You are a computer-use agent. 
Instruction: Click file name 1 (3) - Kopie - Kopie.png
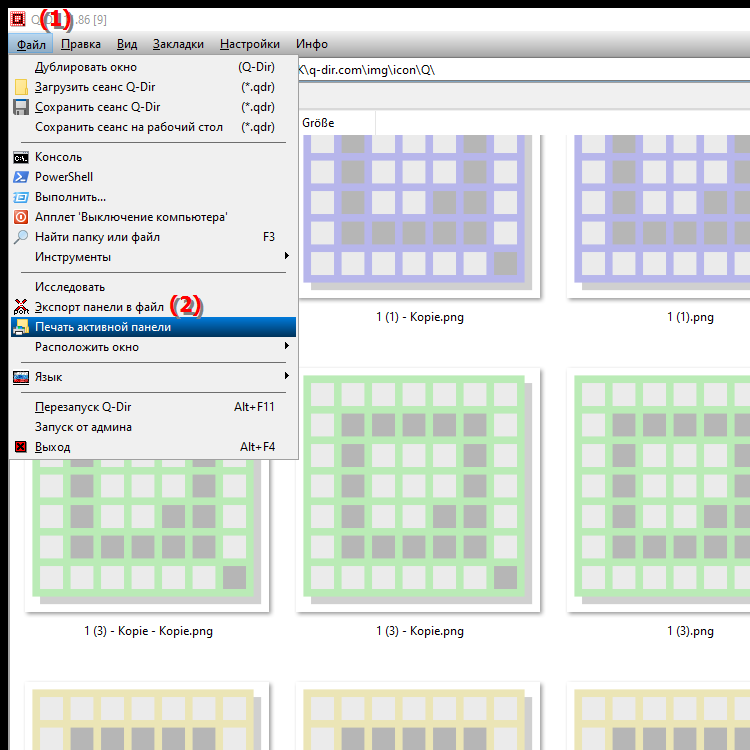tap(148, 631)
